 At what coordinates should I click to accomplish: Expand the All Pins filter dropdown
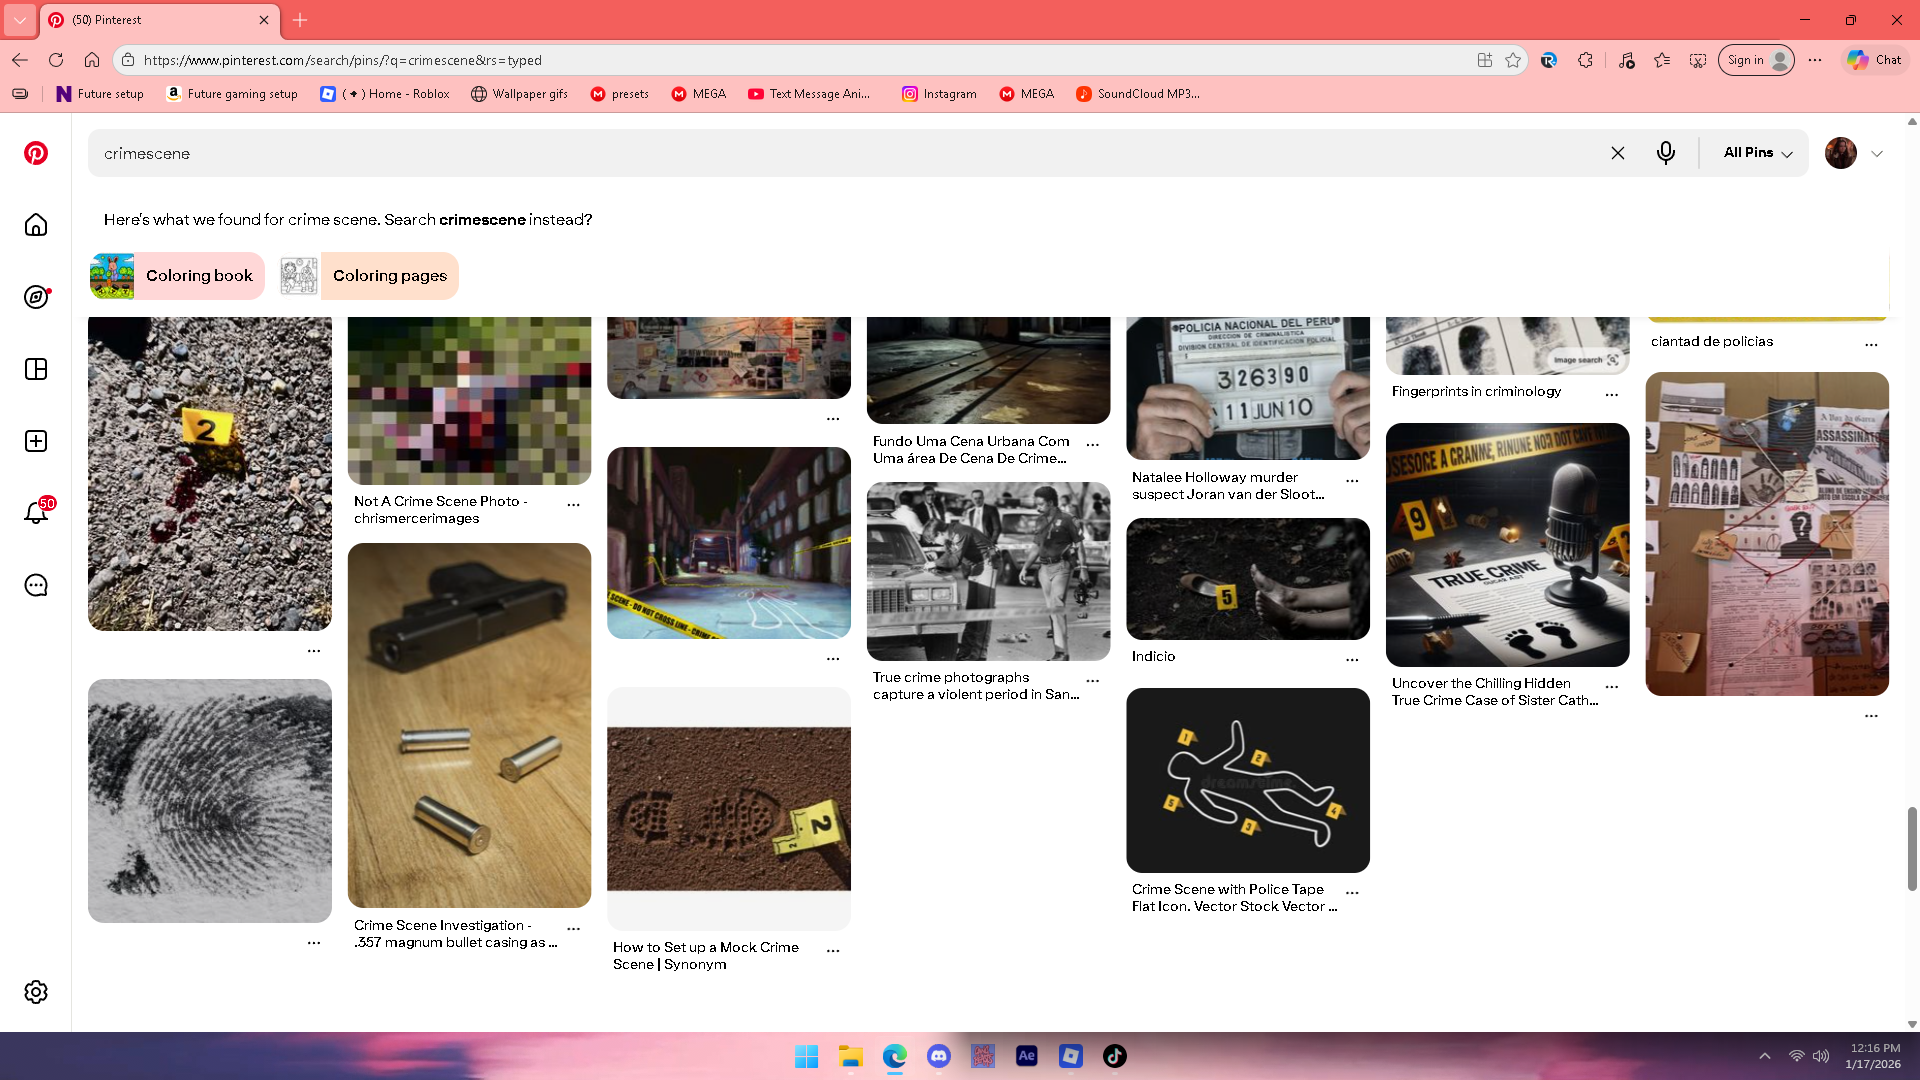(x=1757, y=153)
